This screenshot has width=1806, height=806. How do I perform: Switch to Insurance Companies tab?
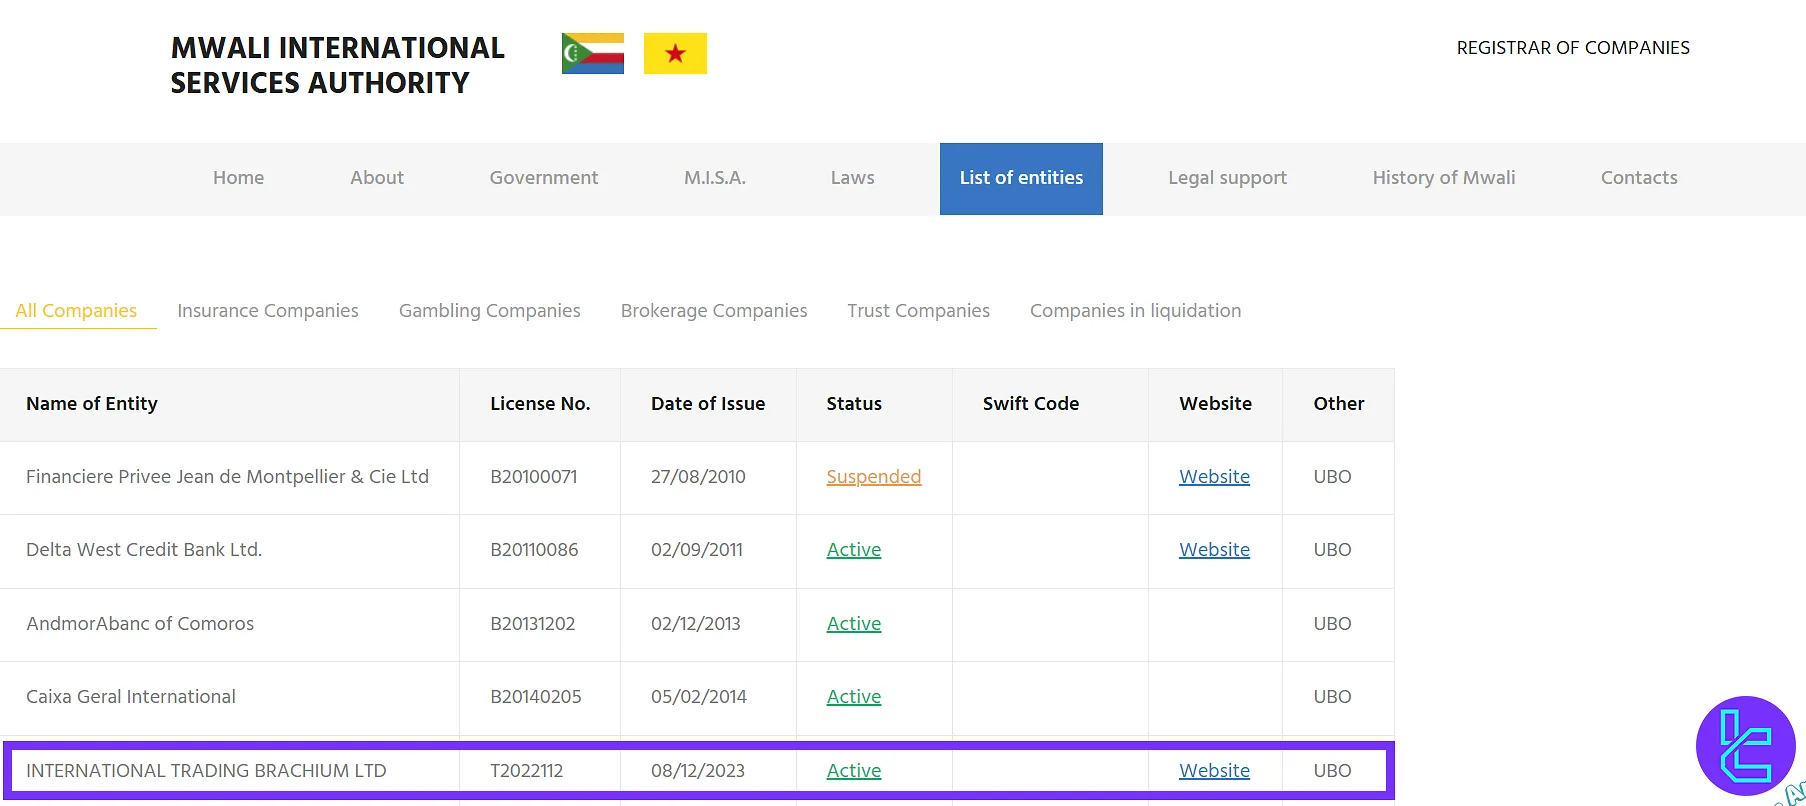tap(267, 311)
